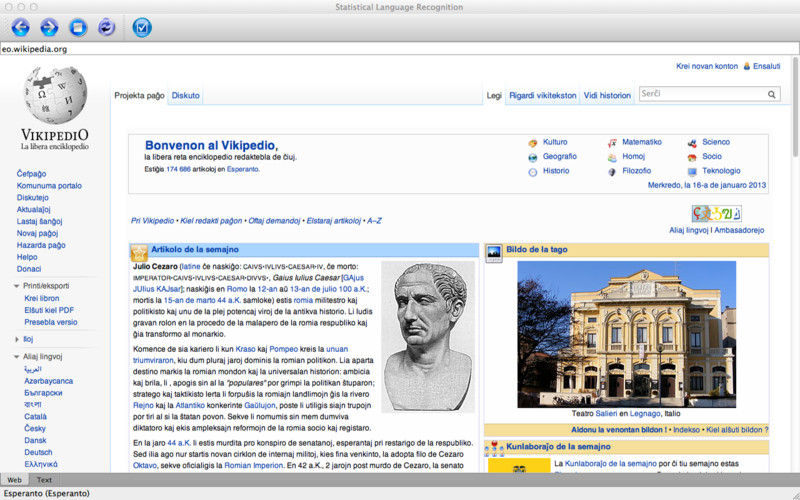800x500 pixels.
Task: Open the Pompeo link in the article
Action: 283,349
